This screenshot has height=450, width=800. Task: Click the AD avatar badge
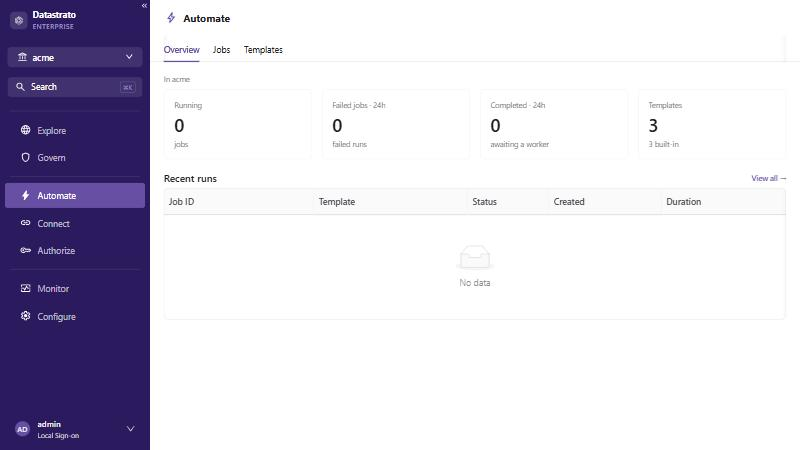[22, 429]
